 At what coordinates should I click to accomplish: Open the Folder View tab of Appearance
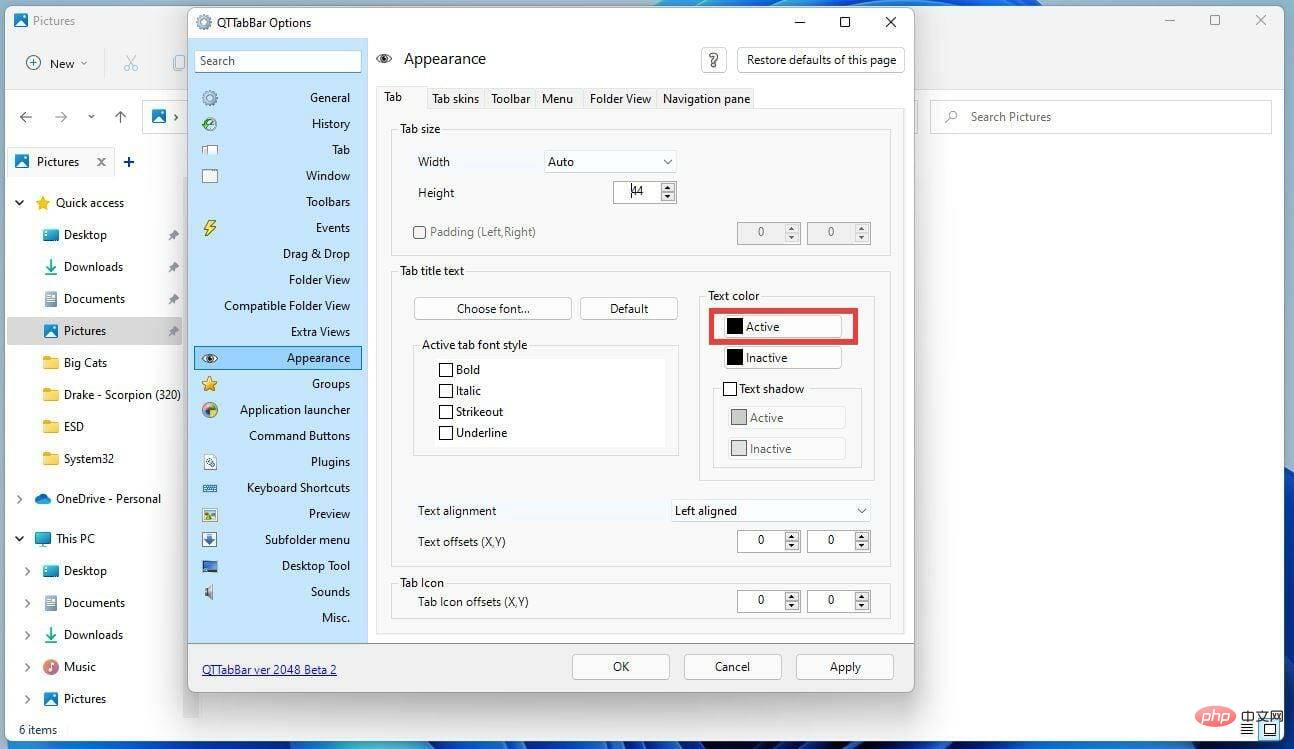(x=620, y=99)
